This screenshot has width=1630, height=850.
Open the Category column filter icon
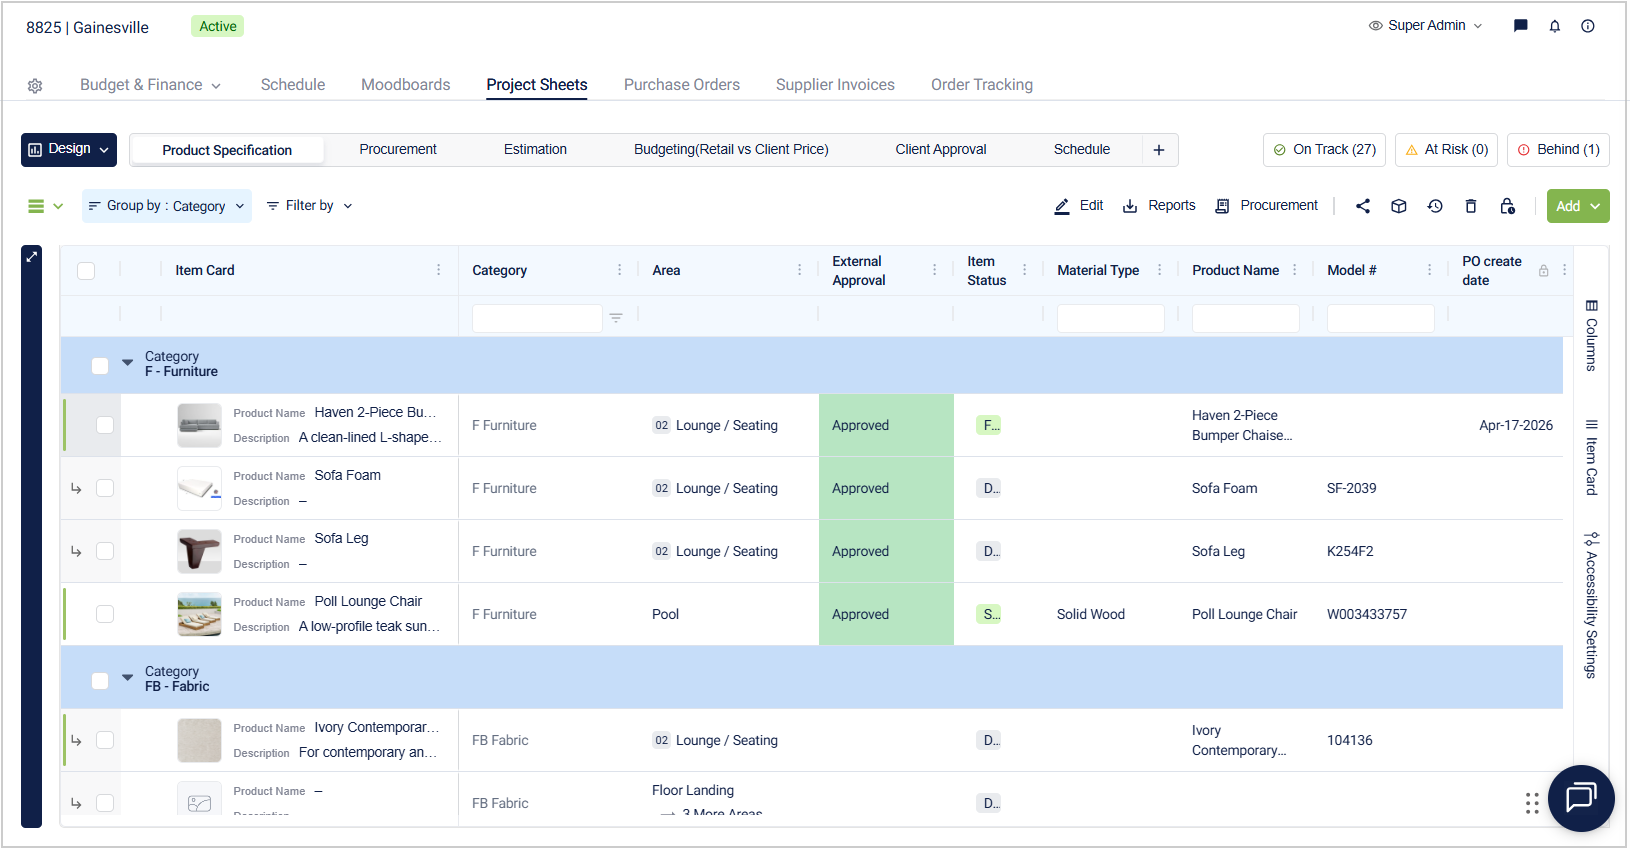pyautogui.click(x=616, y=318)
